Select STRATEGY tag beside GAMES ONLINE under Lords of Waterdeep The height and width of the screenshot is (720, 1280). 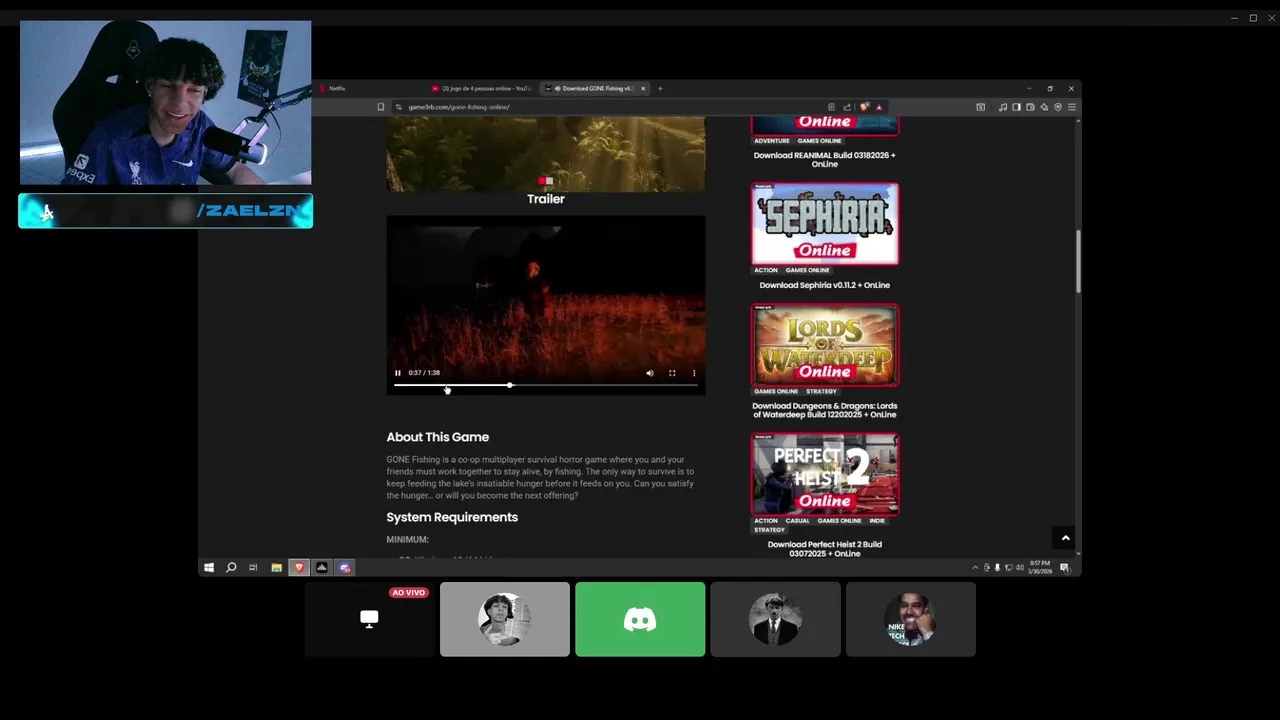821,391
